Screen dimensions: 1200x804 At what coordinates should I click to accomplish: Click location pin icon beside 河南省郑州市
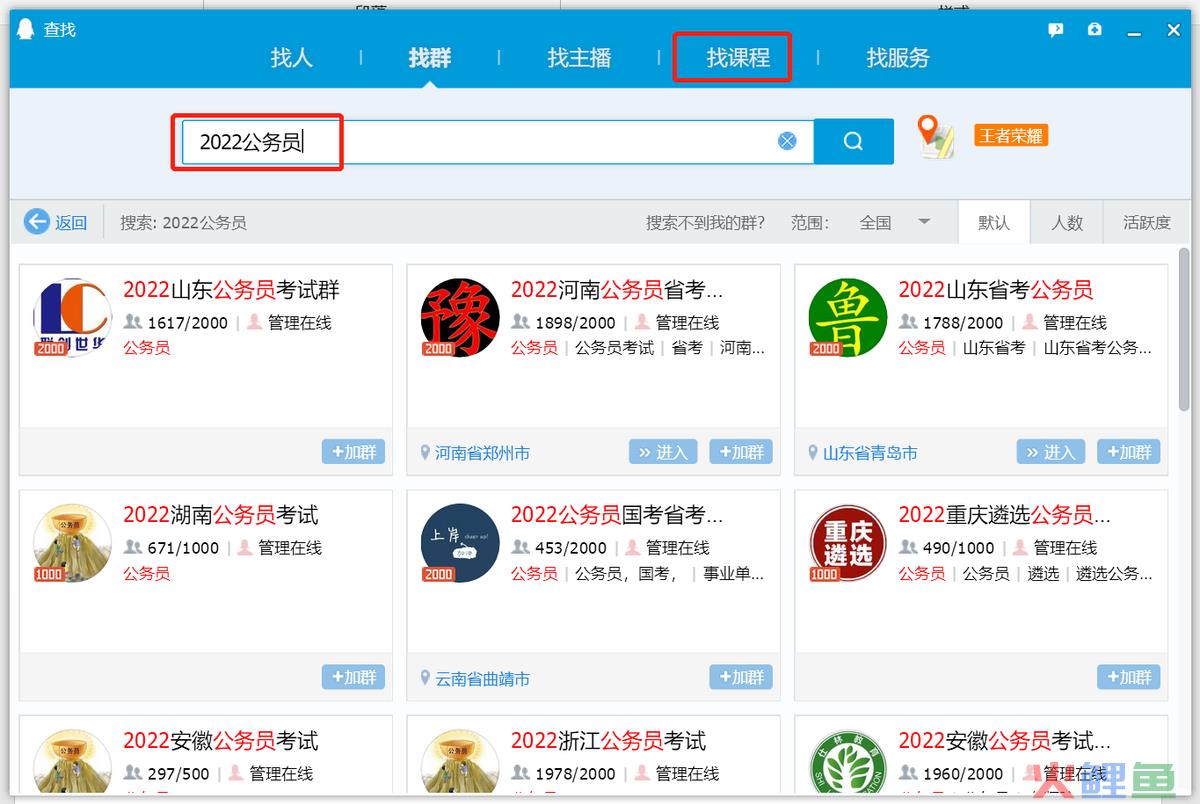click(425, 453)
